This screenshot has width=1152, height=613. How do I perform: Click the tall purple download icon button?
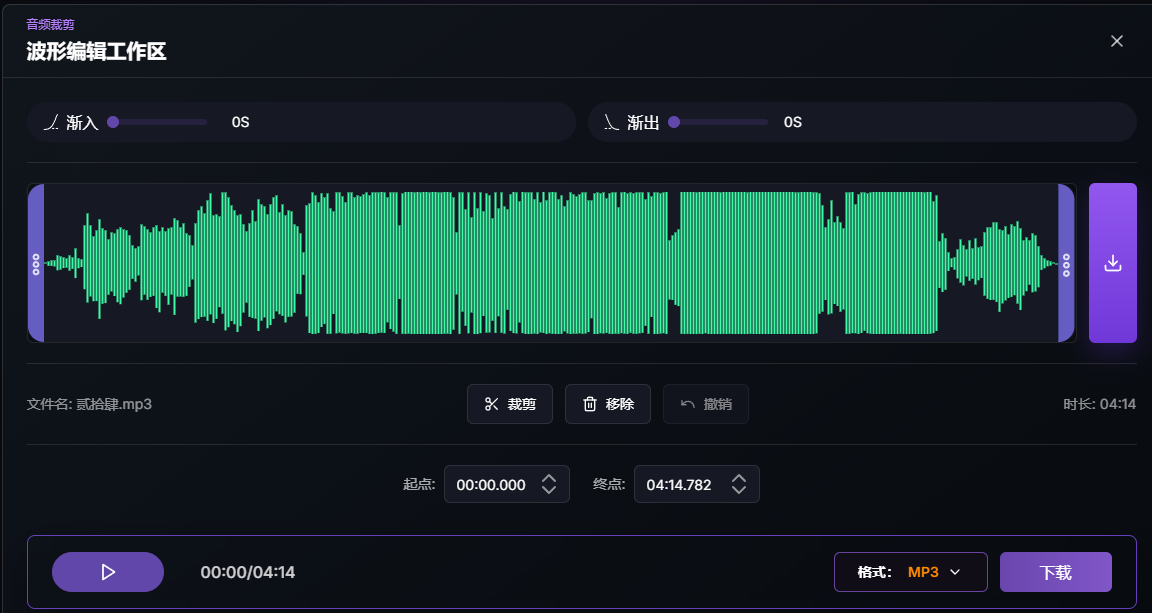pos(1112,263)
